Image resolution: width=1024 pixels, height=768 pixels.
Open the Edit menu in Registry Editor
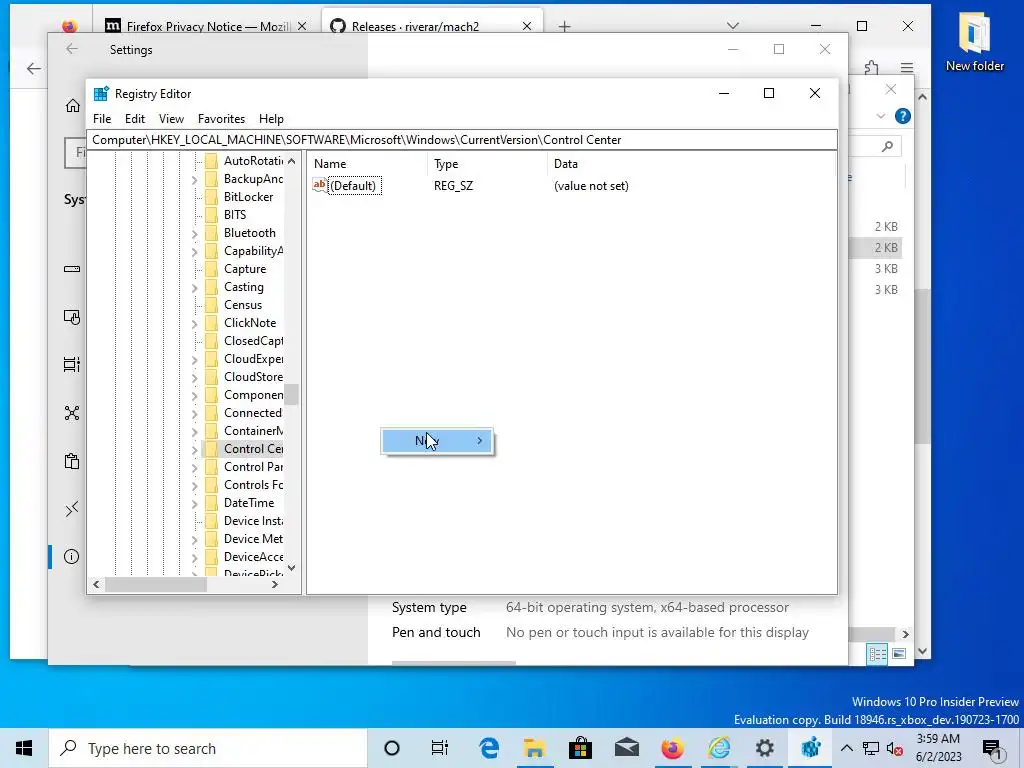(x=135, y=119)
